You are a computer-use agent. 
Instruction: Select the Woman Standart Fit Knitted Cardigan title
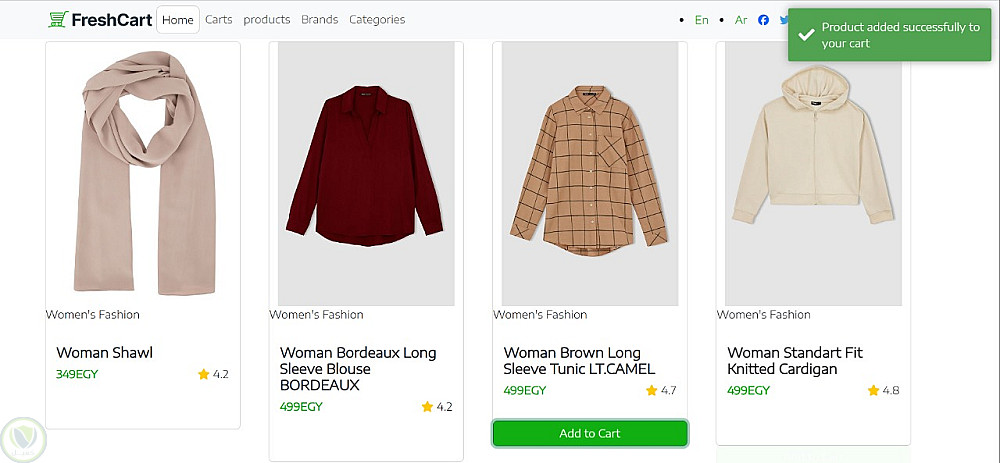[x=795, y=361]
